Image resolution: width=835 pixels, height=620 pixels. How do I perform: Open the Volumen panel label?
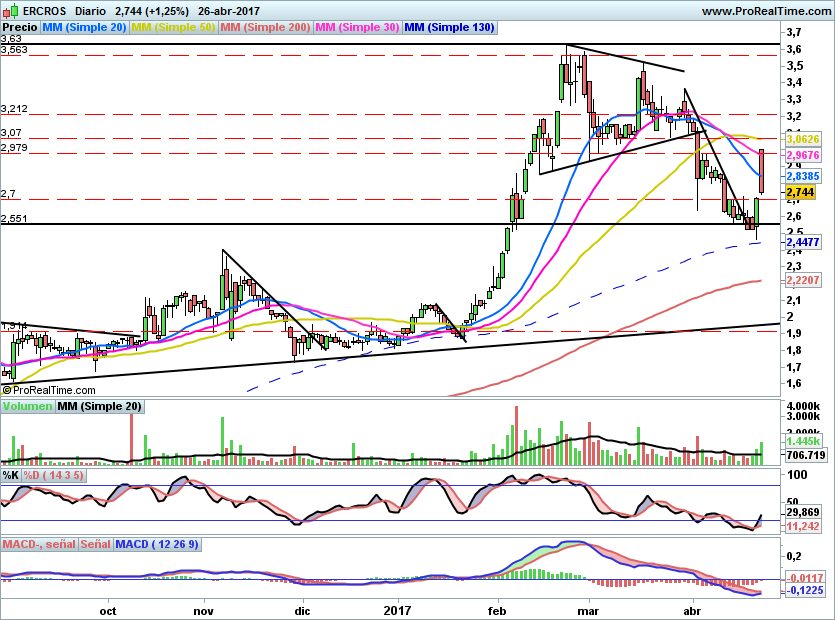coord(27,406)
